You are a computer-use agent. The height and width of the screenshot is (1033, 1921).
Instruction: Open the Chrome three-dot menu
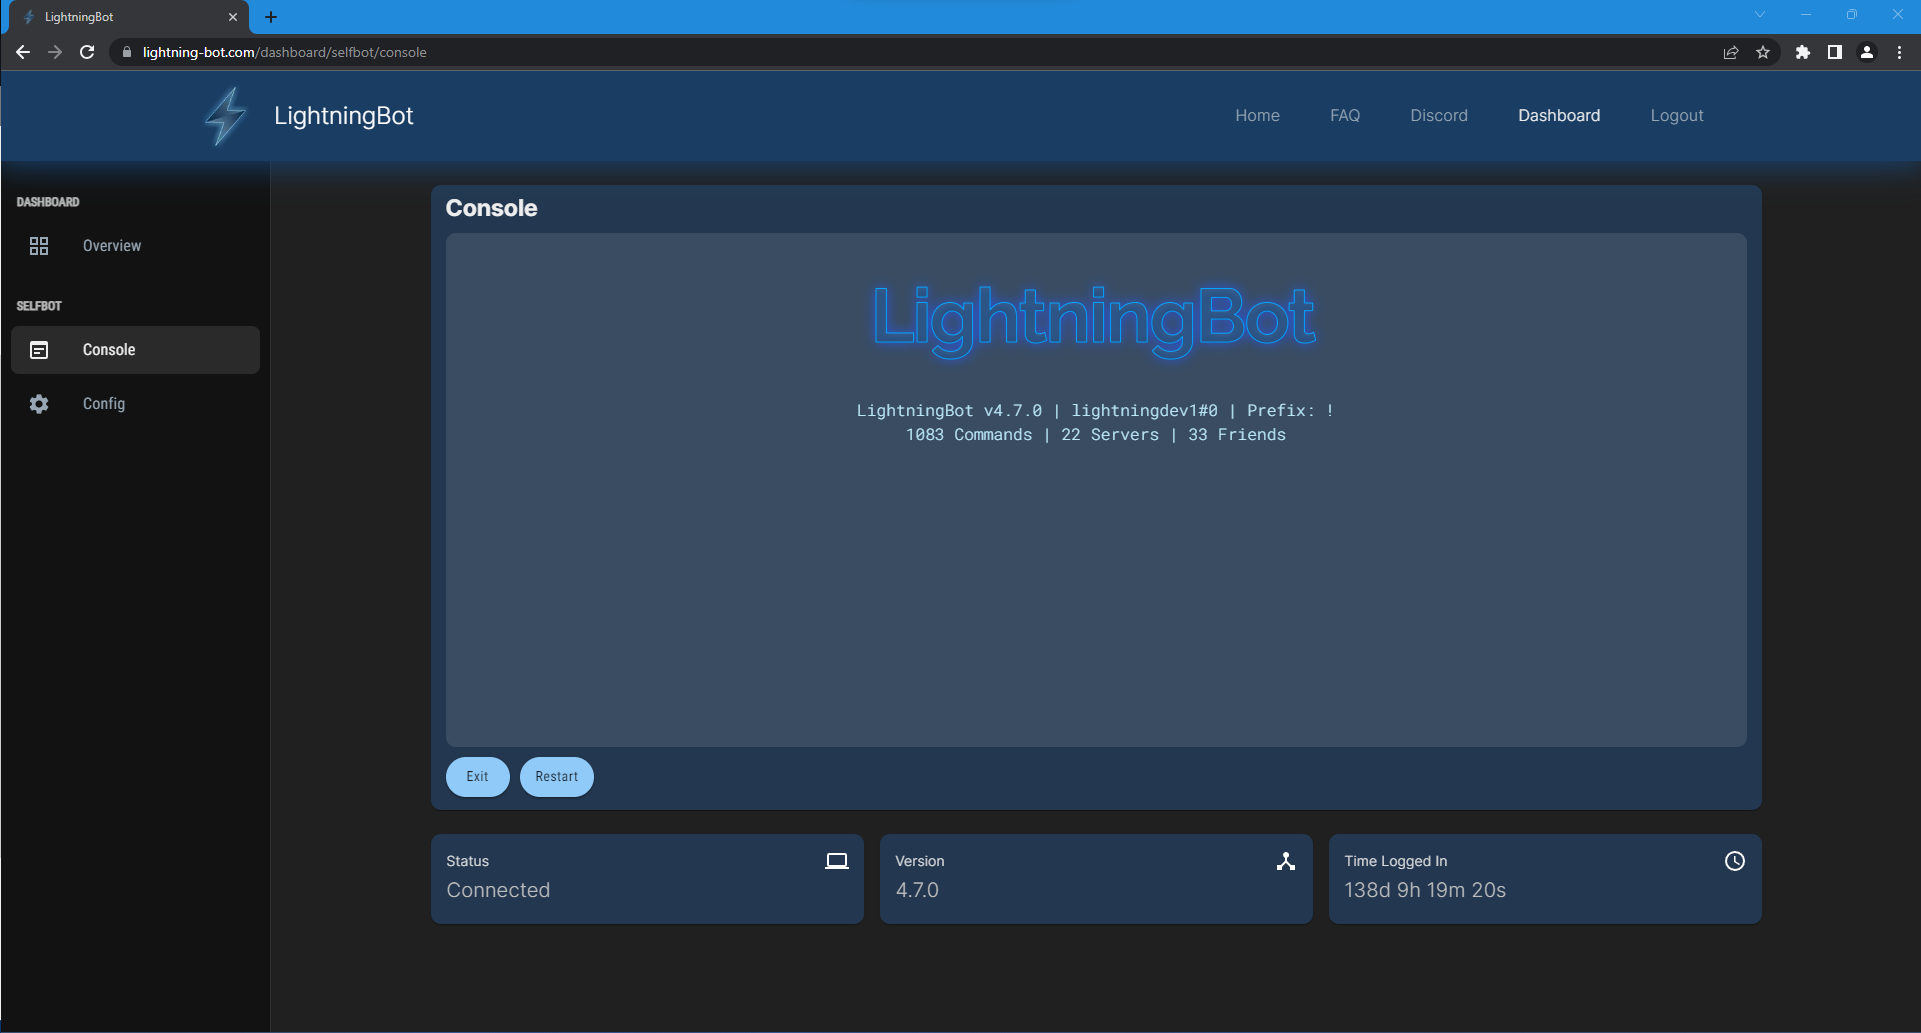pyautogui.click(x=1899, y=52)
